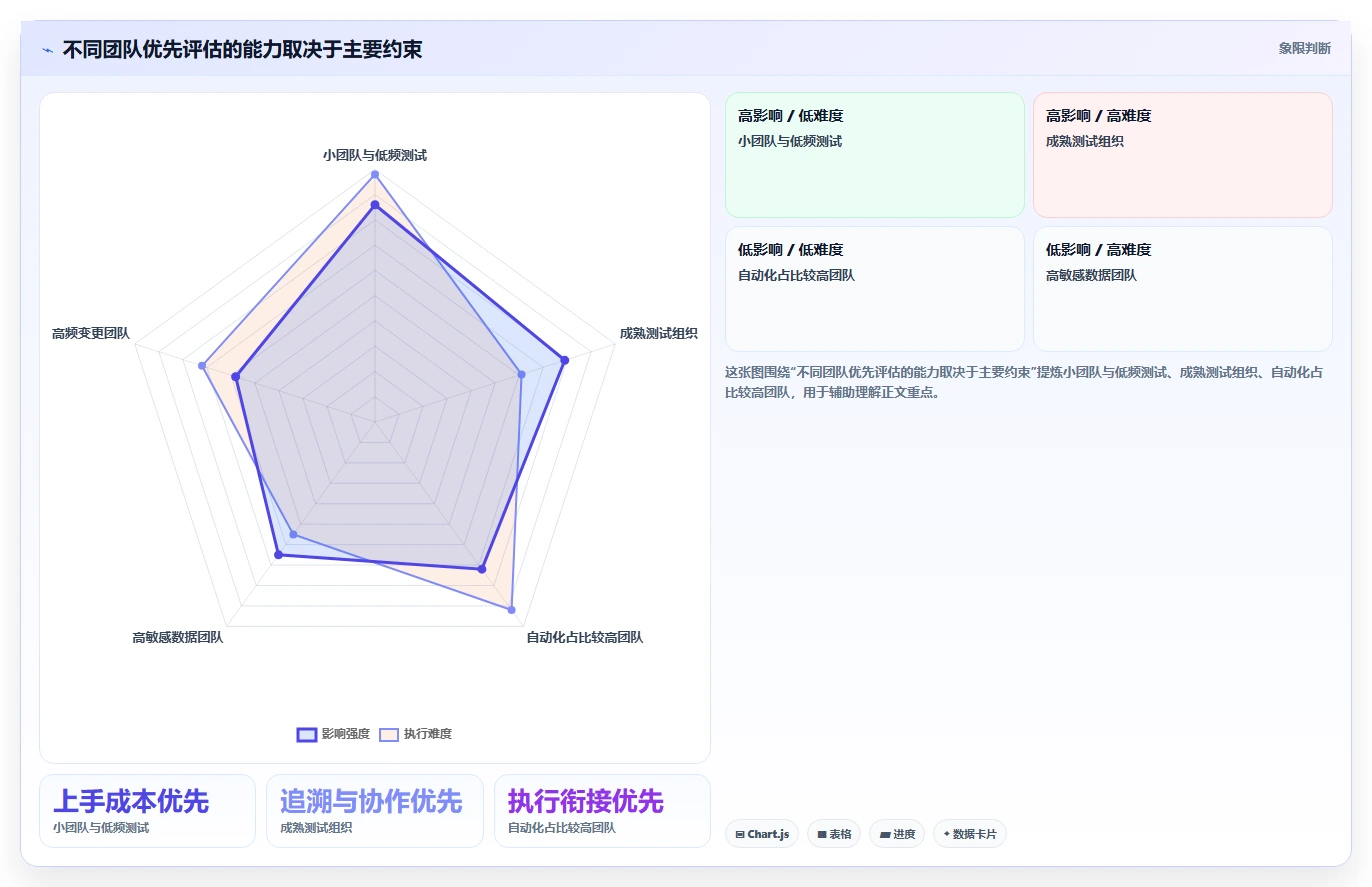
Task: Click the icon in the 进度 tag
Action: pyautogui.click(x=885, y=834)
